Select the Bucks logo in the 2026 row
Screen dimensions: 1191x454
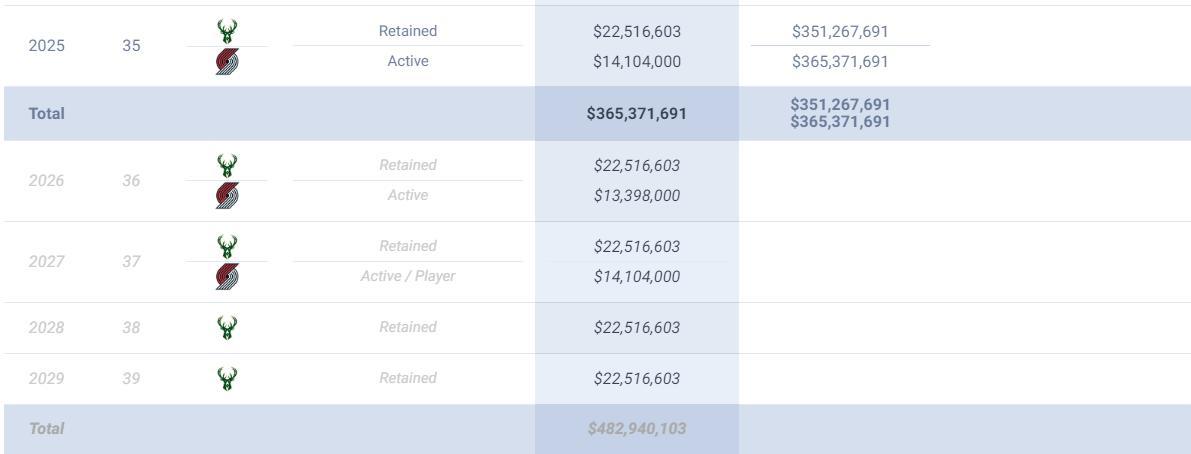[x=227, y=165]
